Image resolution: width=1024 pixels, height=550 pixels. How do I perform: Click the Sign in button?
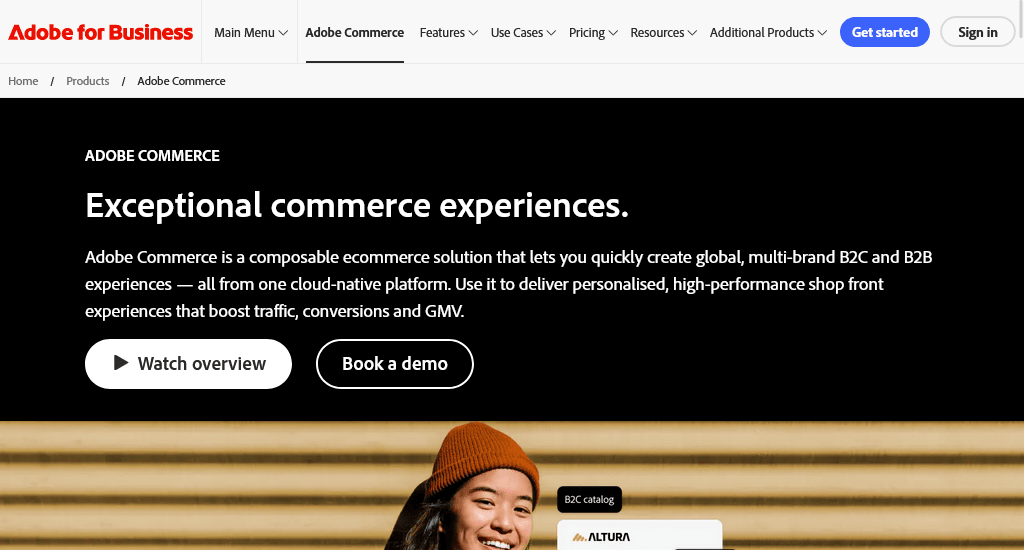(x=978, y=32)
